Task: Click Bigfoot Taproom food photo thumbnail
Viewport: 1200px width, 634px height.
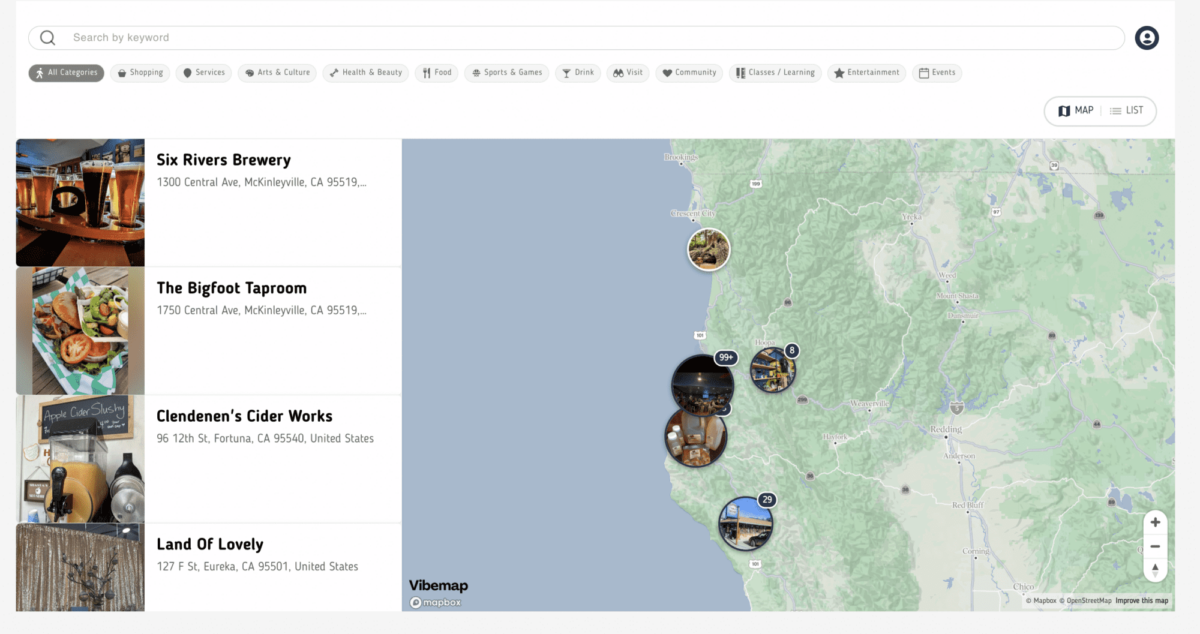Action: [80, 331]
